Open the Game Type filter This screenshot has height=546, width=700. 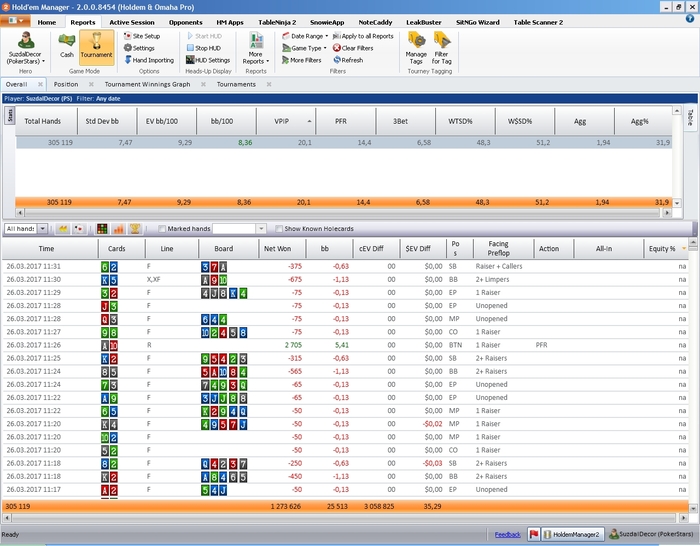click(x=304, y=48)
